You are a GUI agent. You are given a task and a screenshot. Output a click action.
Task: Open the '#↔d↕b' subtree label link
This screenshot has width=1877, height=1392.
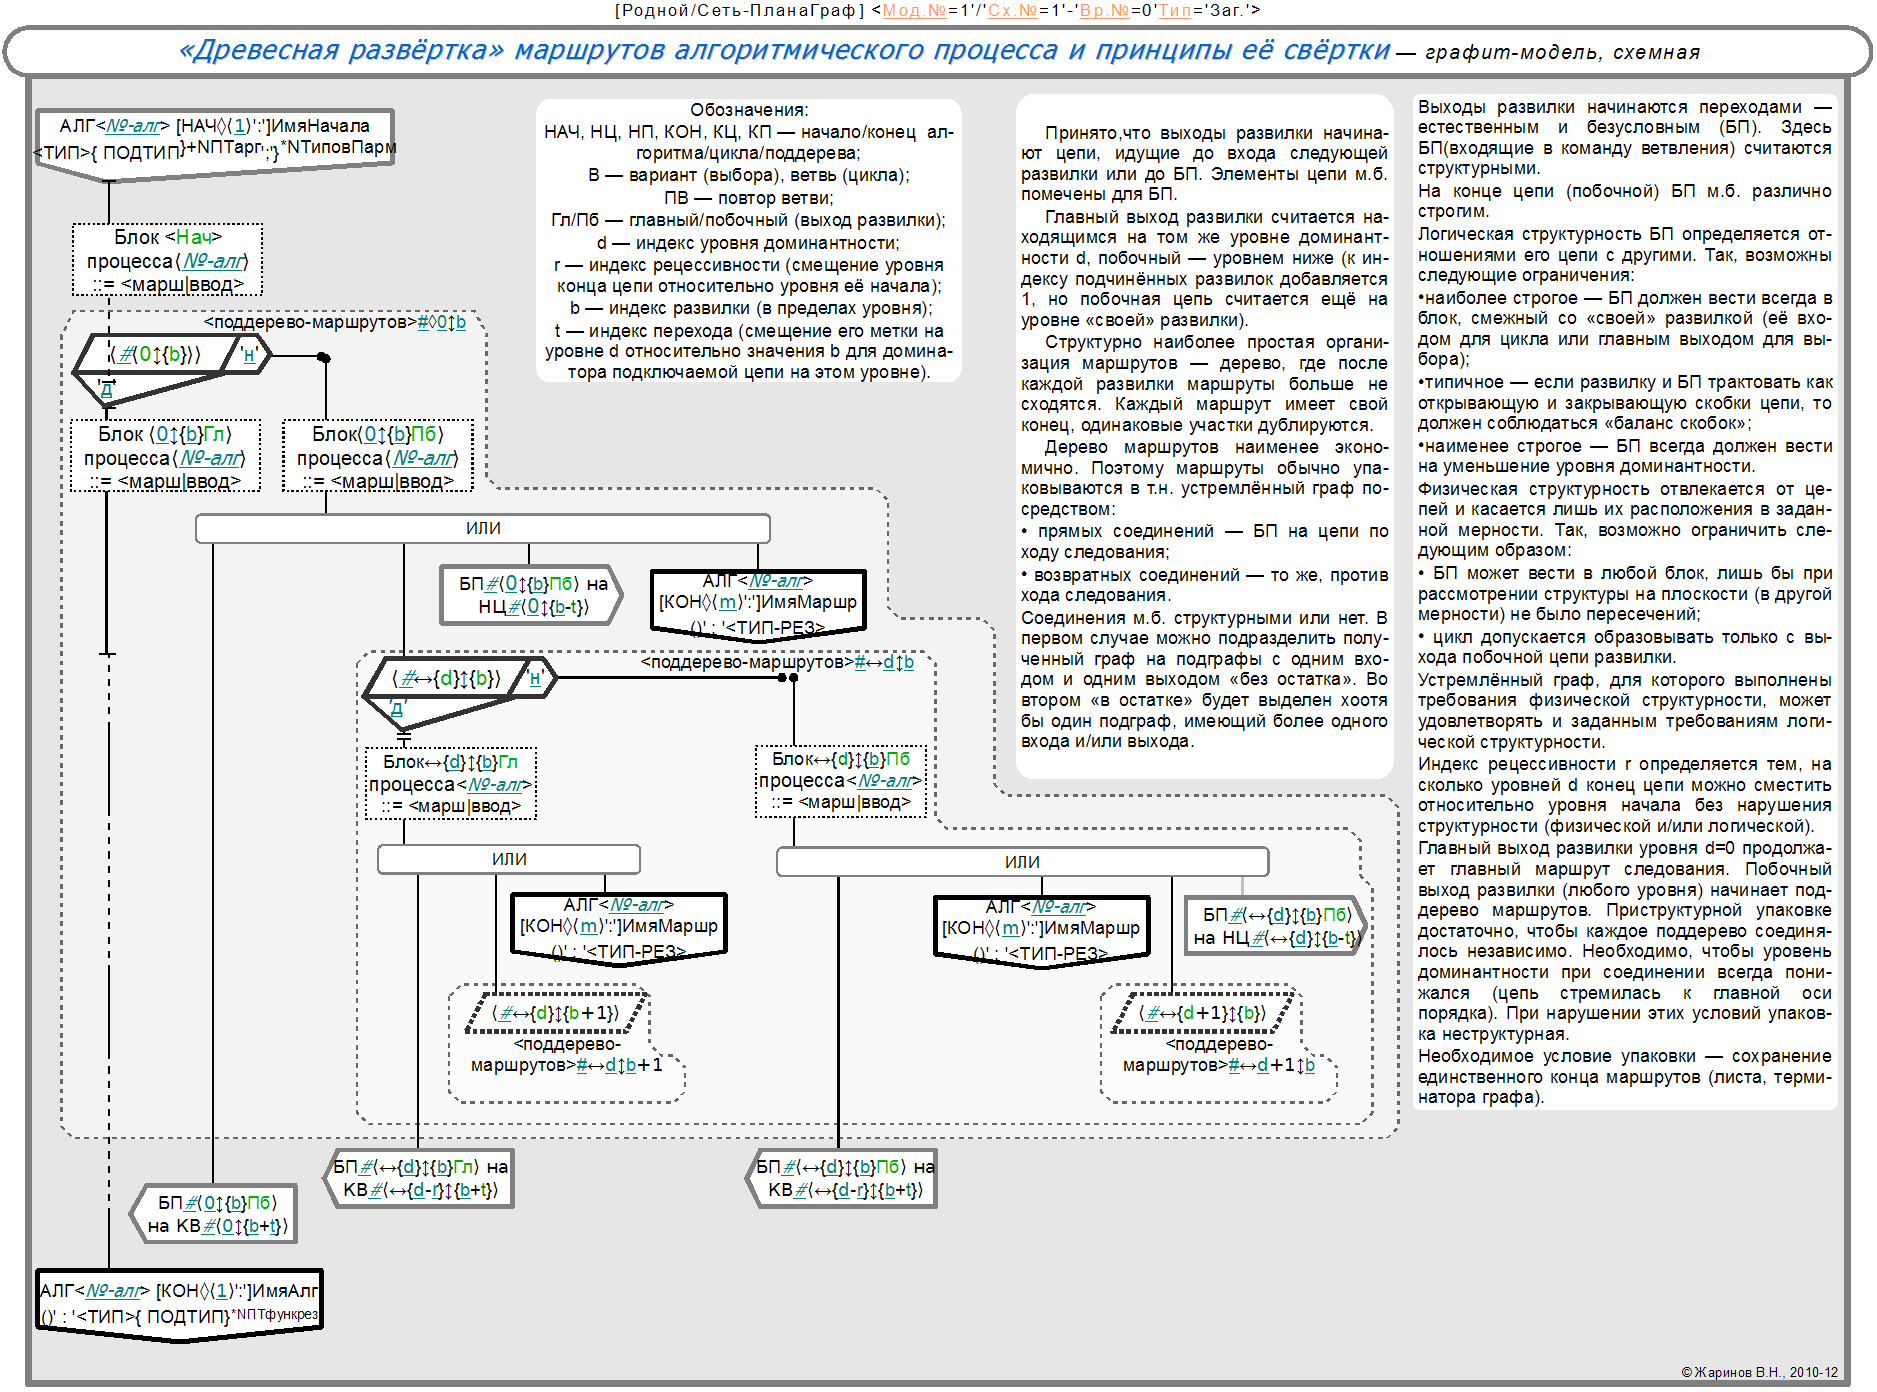tap(884, 662)
